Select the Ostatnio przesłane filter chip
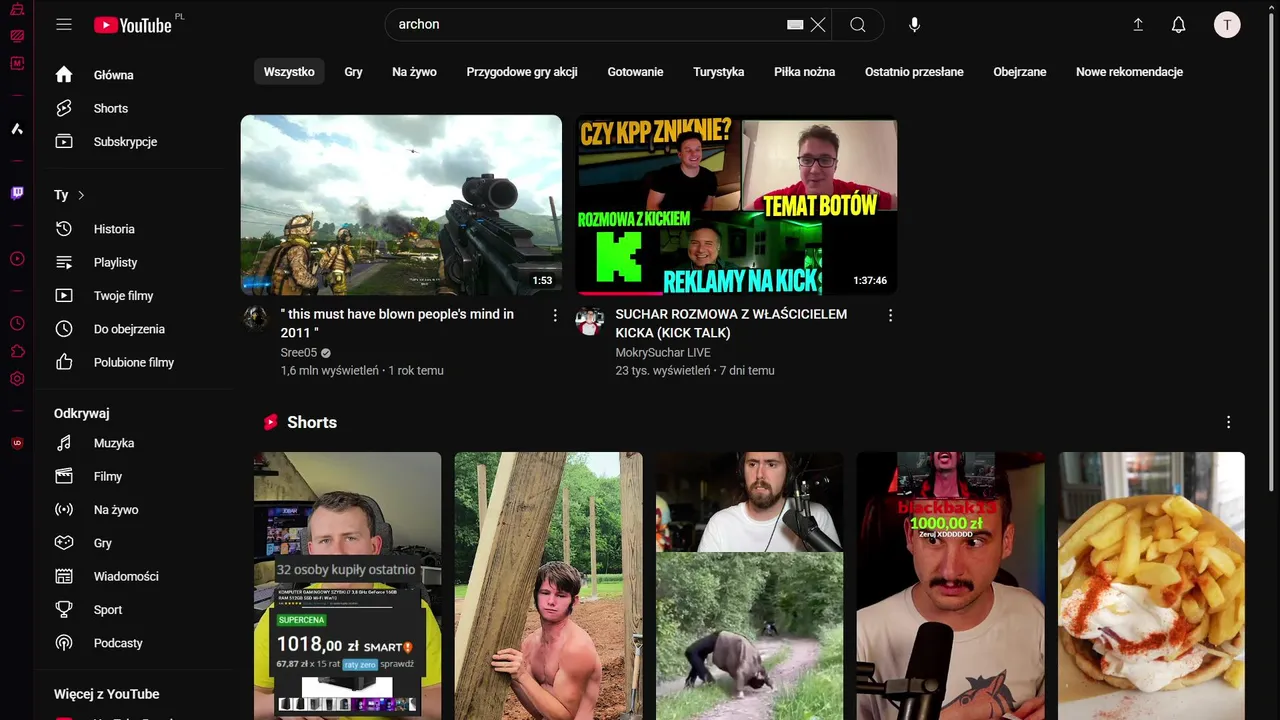 (914, 72)
